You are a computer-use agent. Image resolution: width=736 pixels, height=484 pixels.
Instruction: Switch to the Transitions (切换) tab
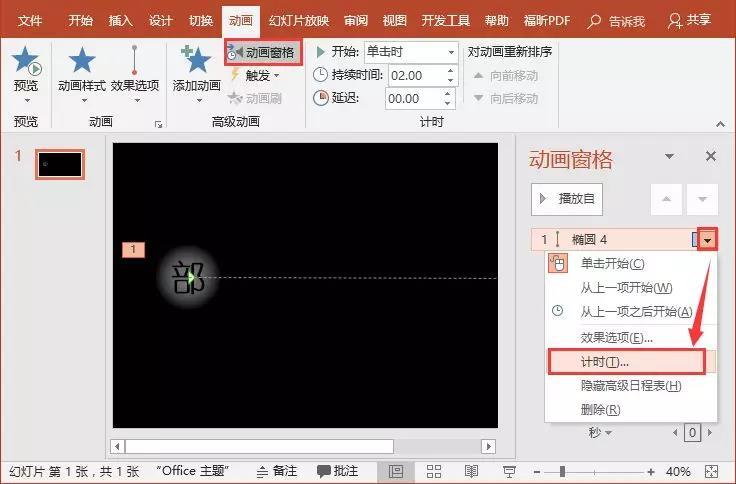click(201, 21)
